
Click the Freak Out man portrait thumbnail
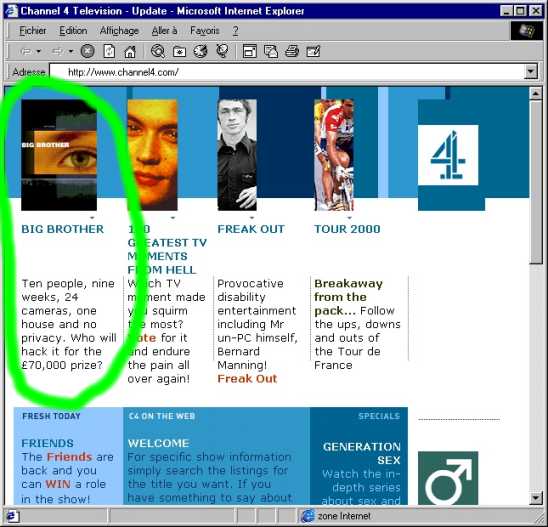(x=237, y=155)
